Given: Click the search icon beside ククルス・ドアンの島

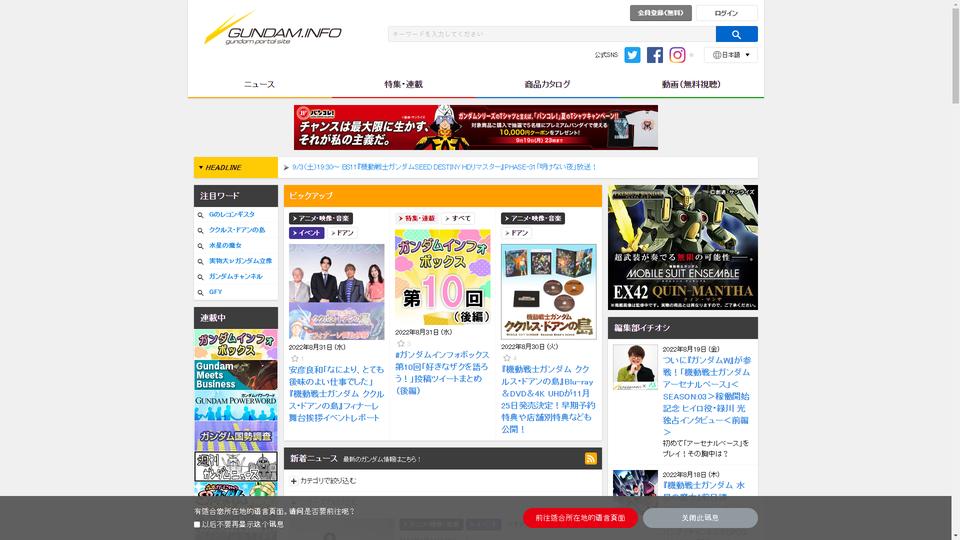Looking at the screenshot, I should 200,231.
